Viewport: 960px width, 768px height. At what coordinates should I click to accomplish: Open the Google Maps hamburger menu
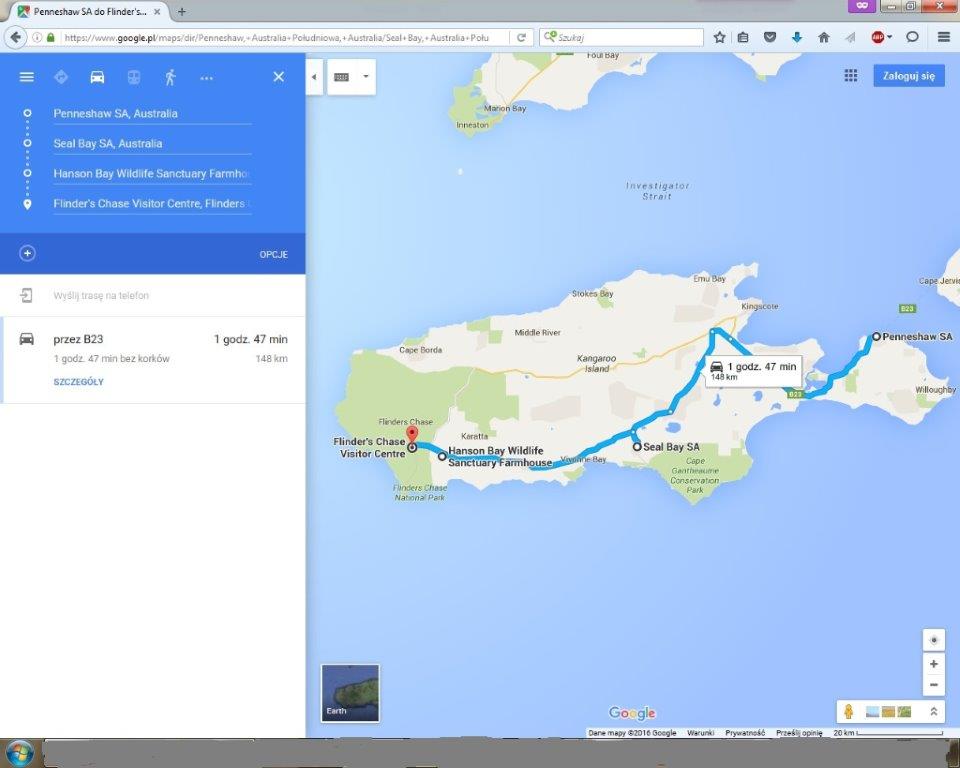pyautogui.click(x=26, y=77)
